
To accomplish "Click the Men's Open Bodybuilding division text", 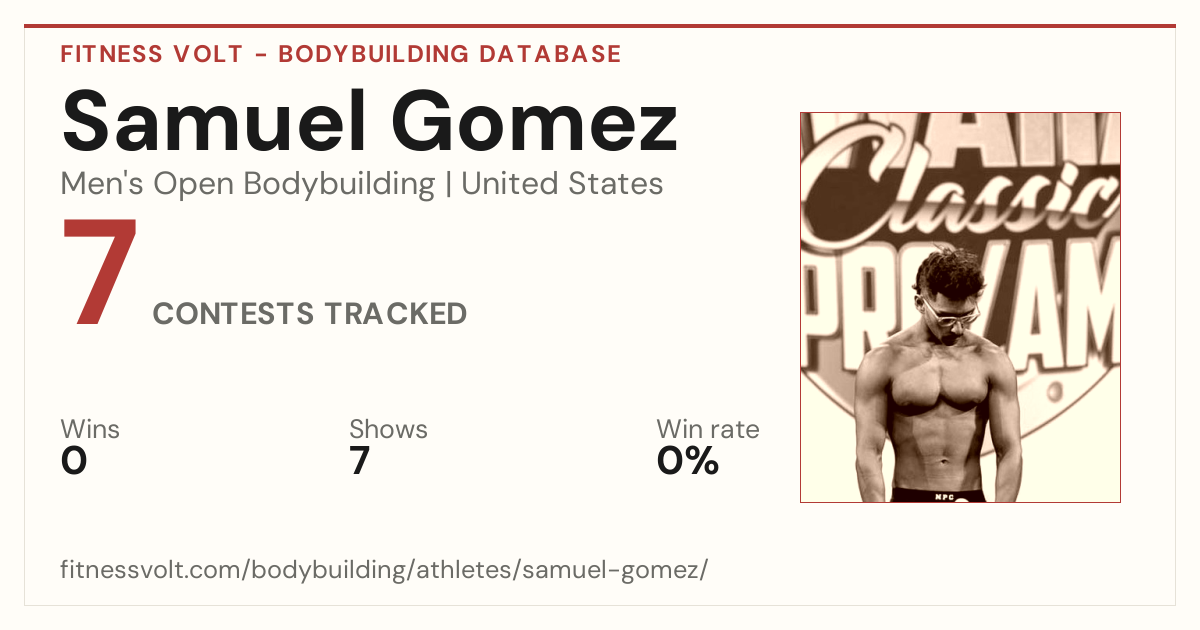I will click(248, 184).
